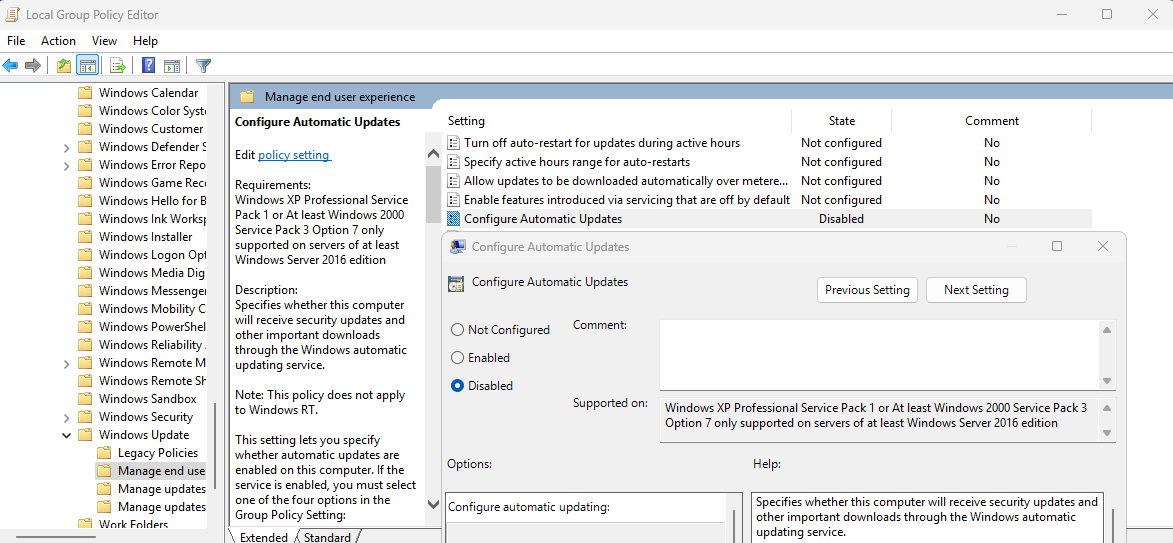Open the File menu

16,40
